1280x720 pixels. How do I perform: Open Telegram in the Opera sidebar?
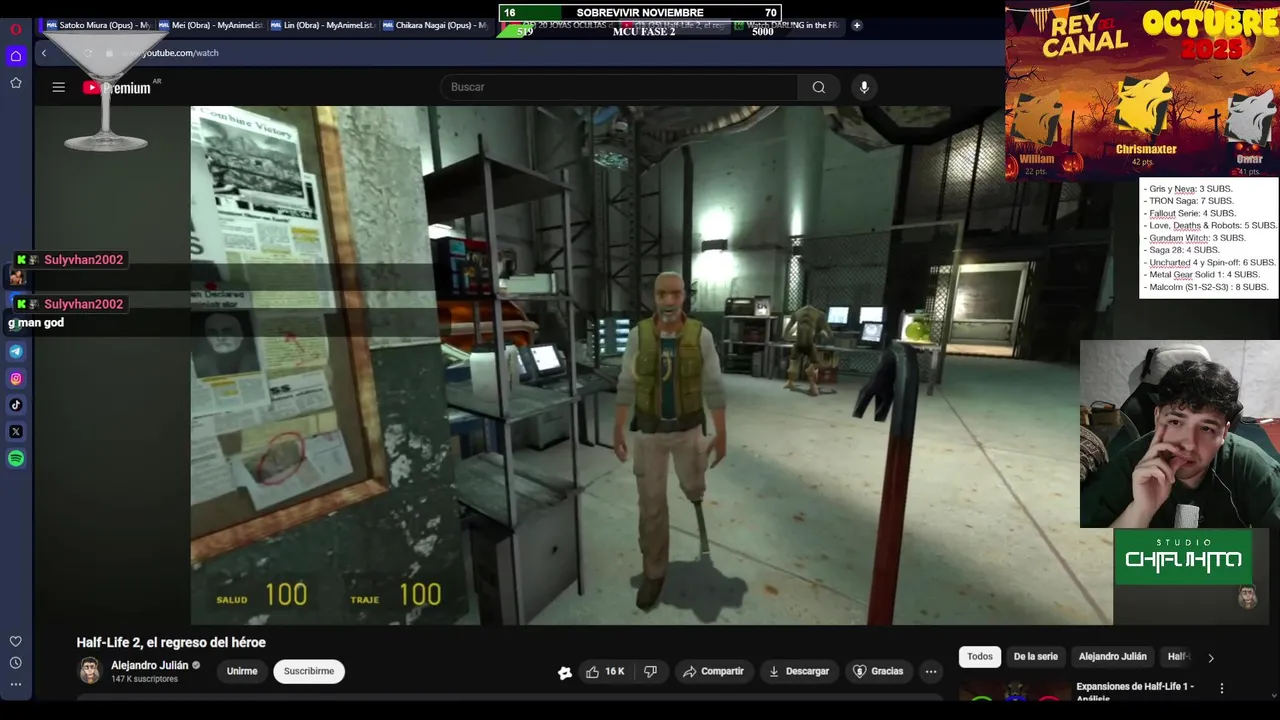[16, 351]
